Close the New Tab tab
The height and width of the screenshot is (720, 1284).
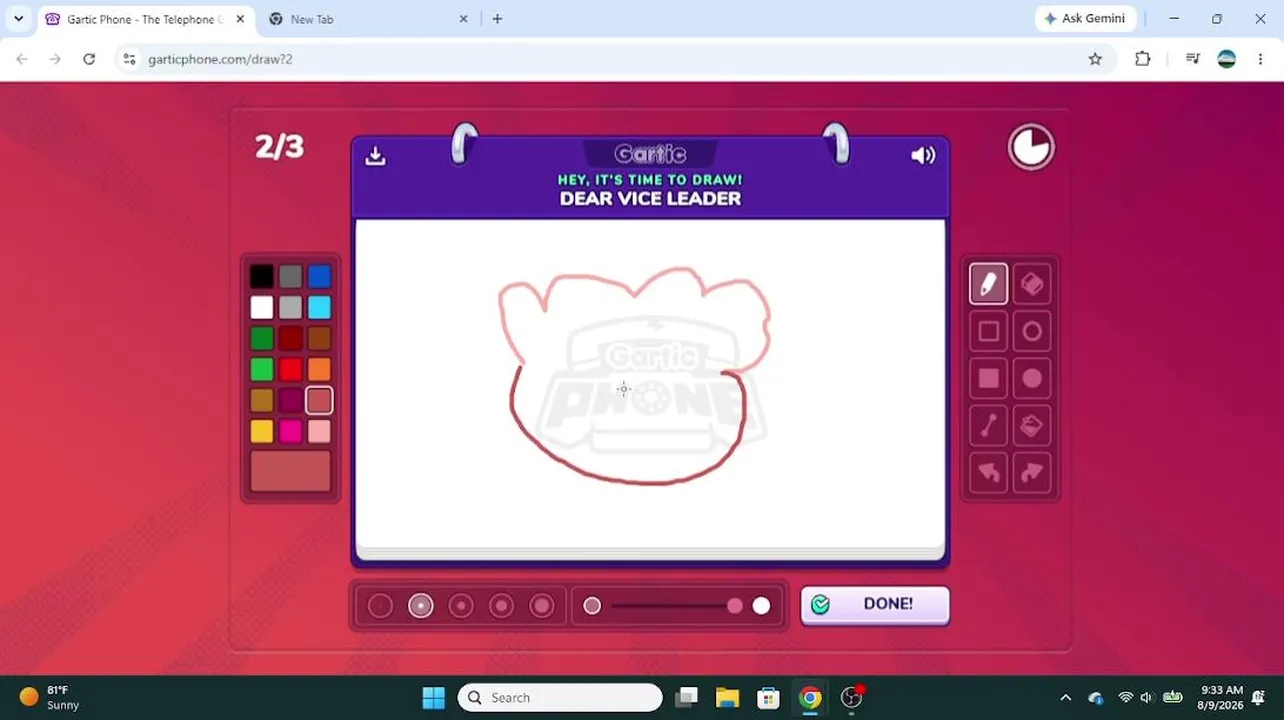point(464,19)
